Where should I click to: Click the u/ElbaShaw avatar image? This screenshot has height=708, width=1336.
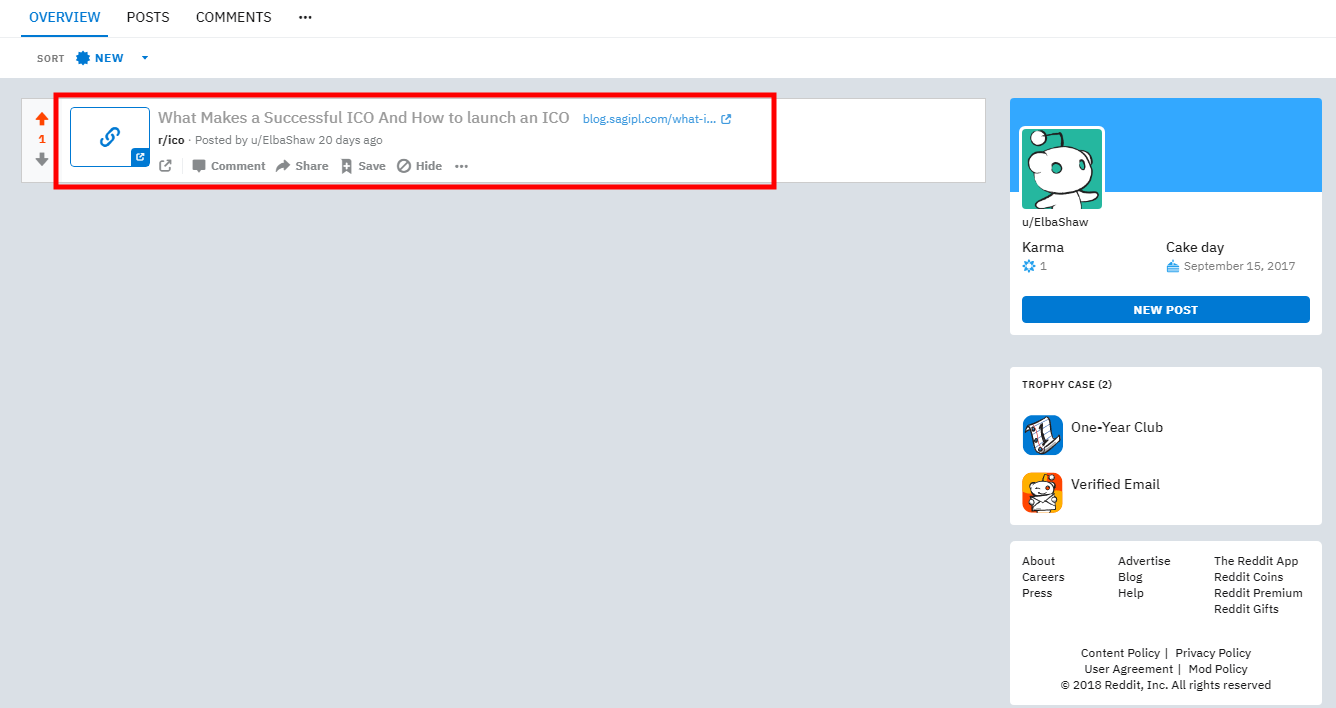pyautogui.click(x=1062, y=169)
